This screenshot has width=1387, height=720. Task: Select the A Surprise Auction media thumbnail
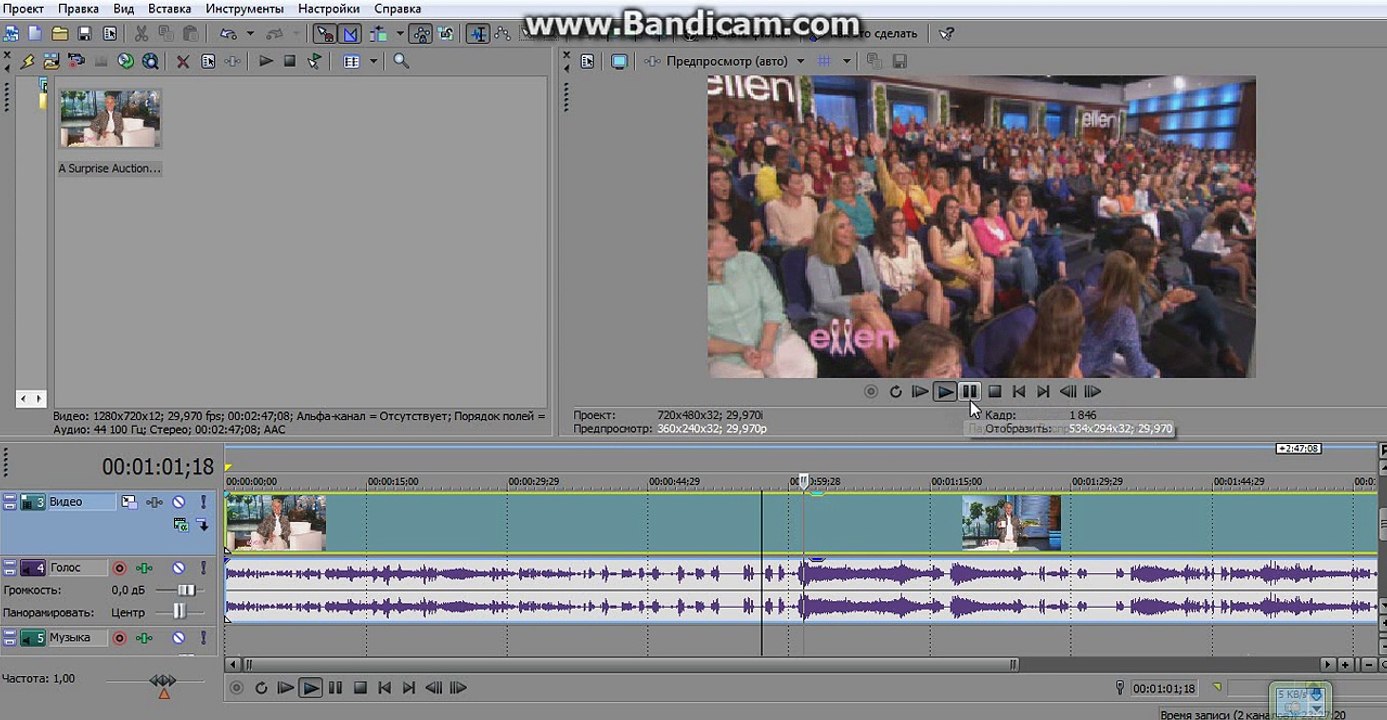point(109,119)
